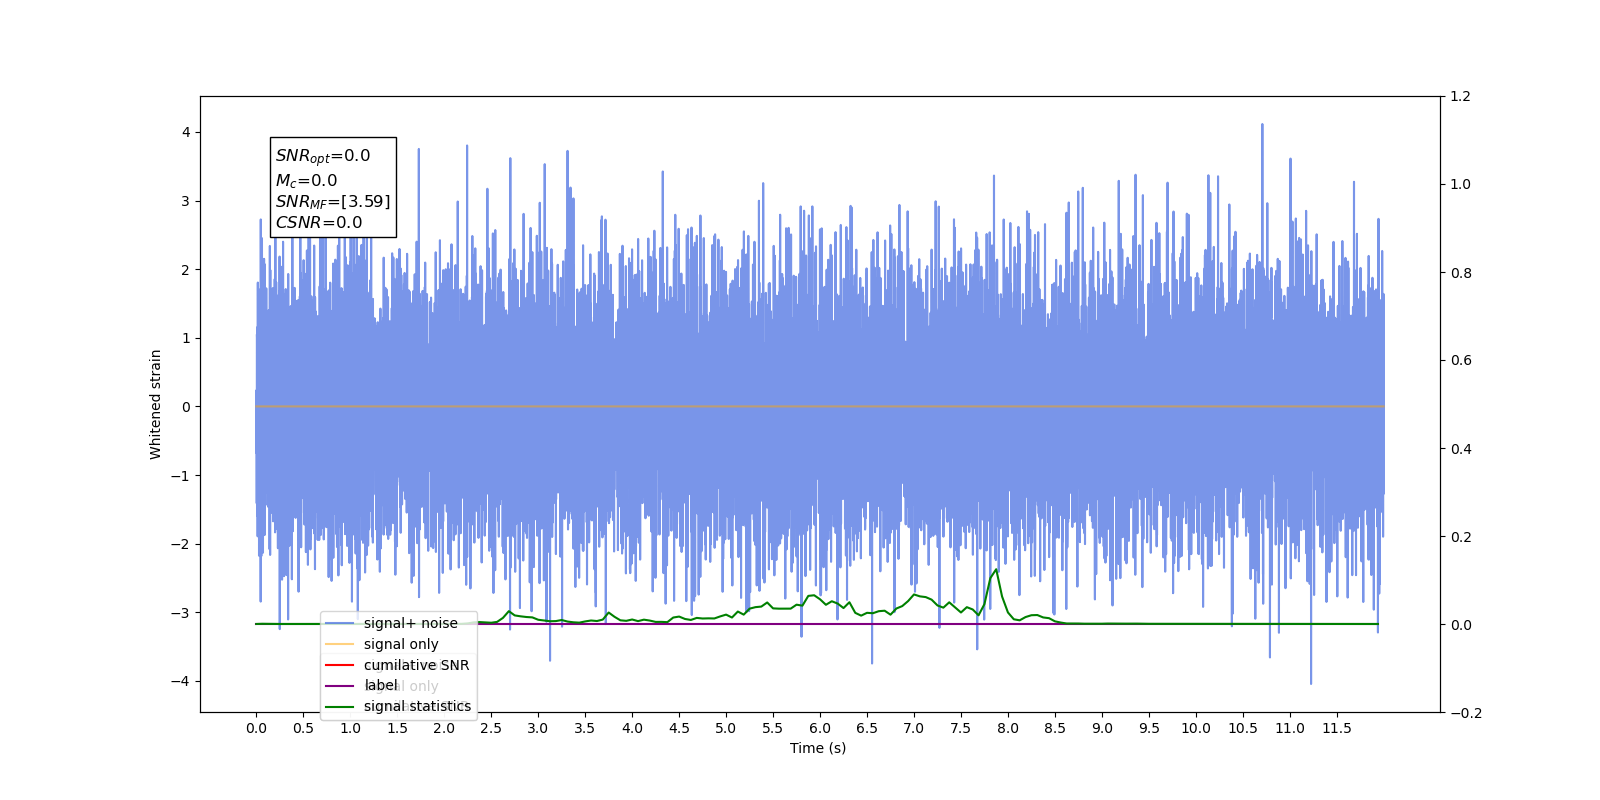The height and width of the screenshot is (800, 1600).
Task: Click the x-axis tick label 1.5
Action: pyautogui.click(x=397, y=728)
